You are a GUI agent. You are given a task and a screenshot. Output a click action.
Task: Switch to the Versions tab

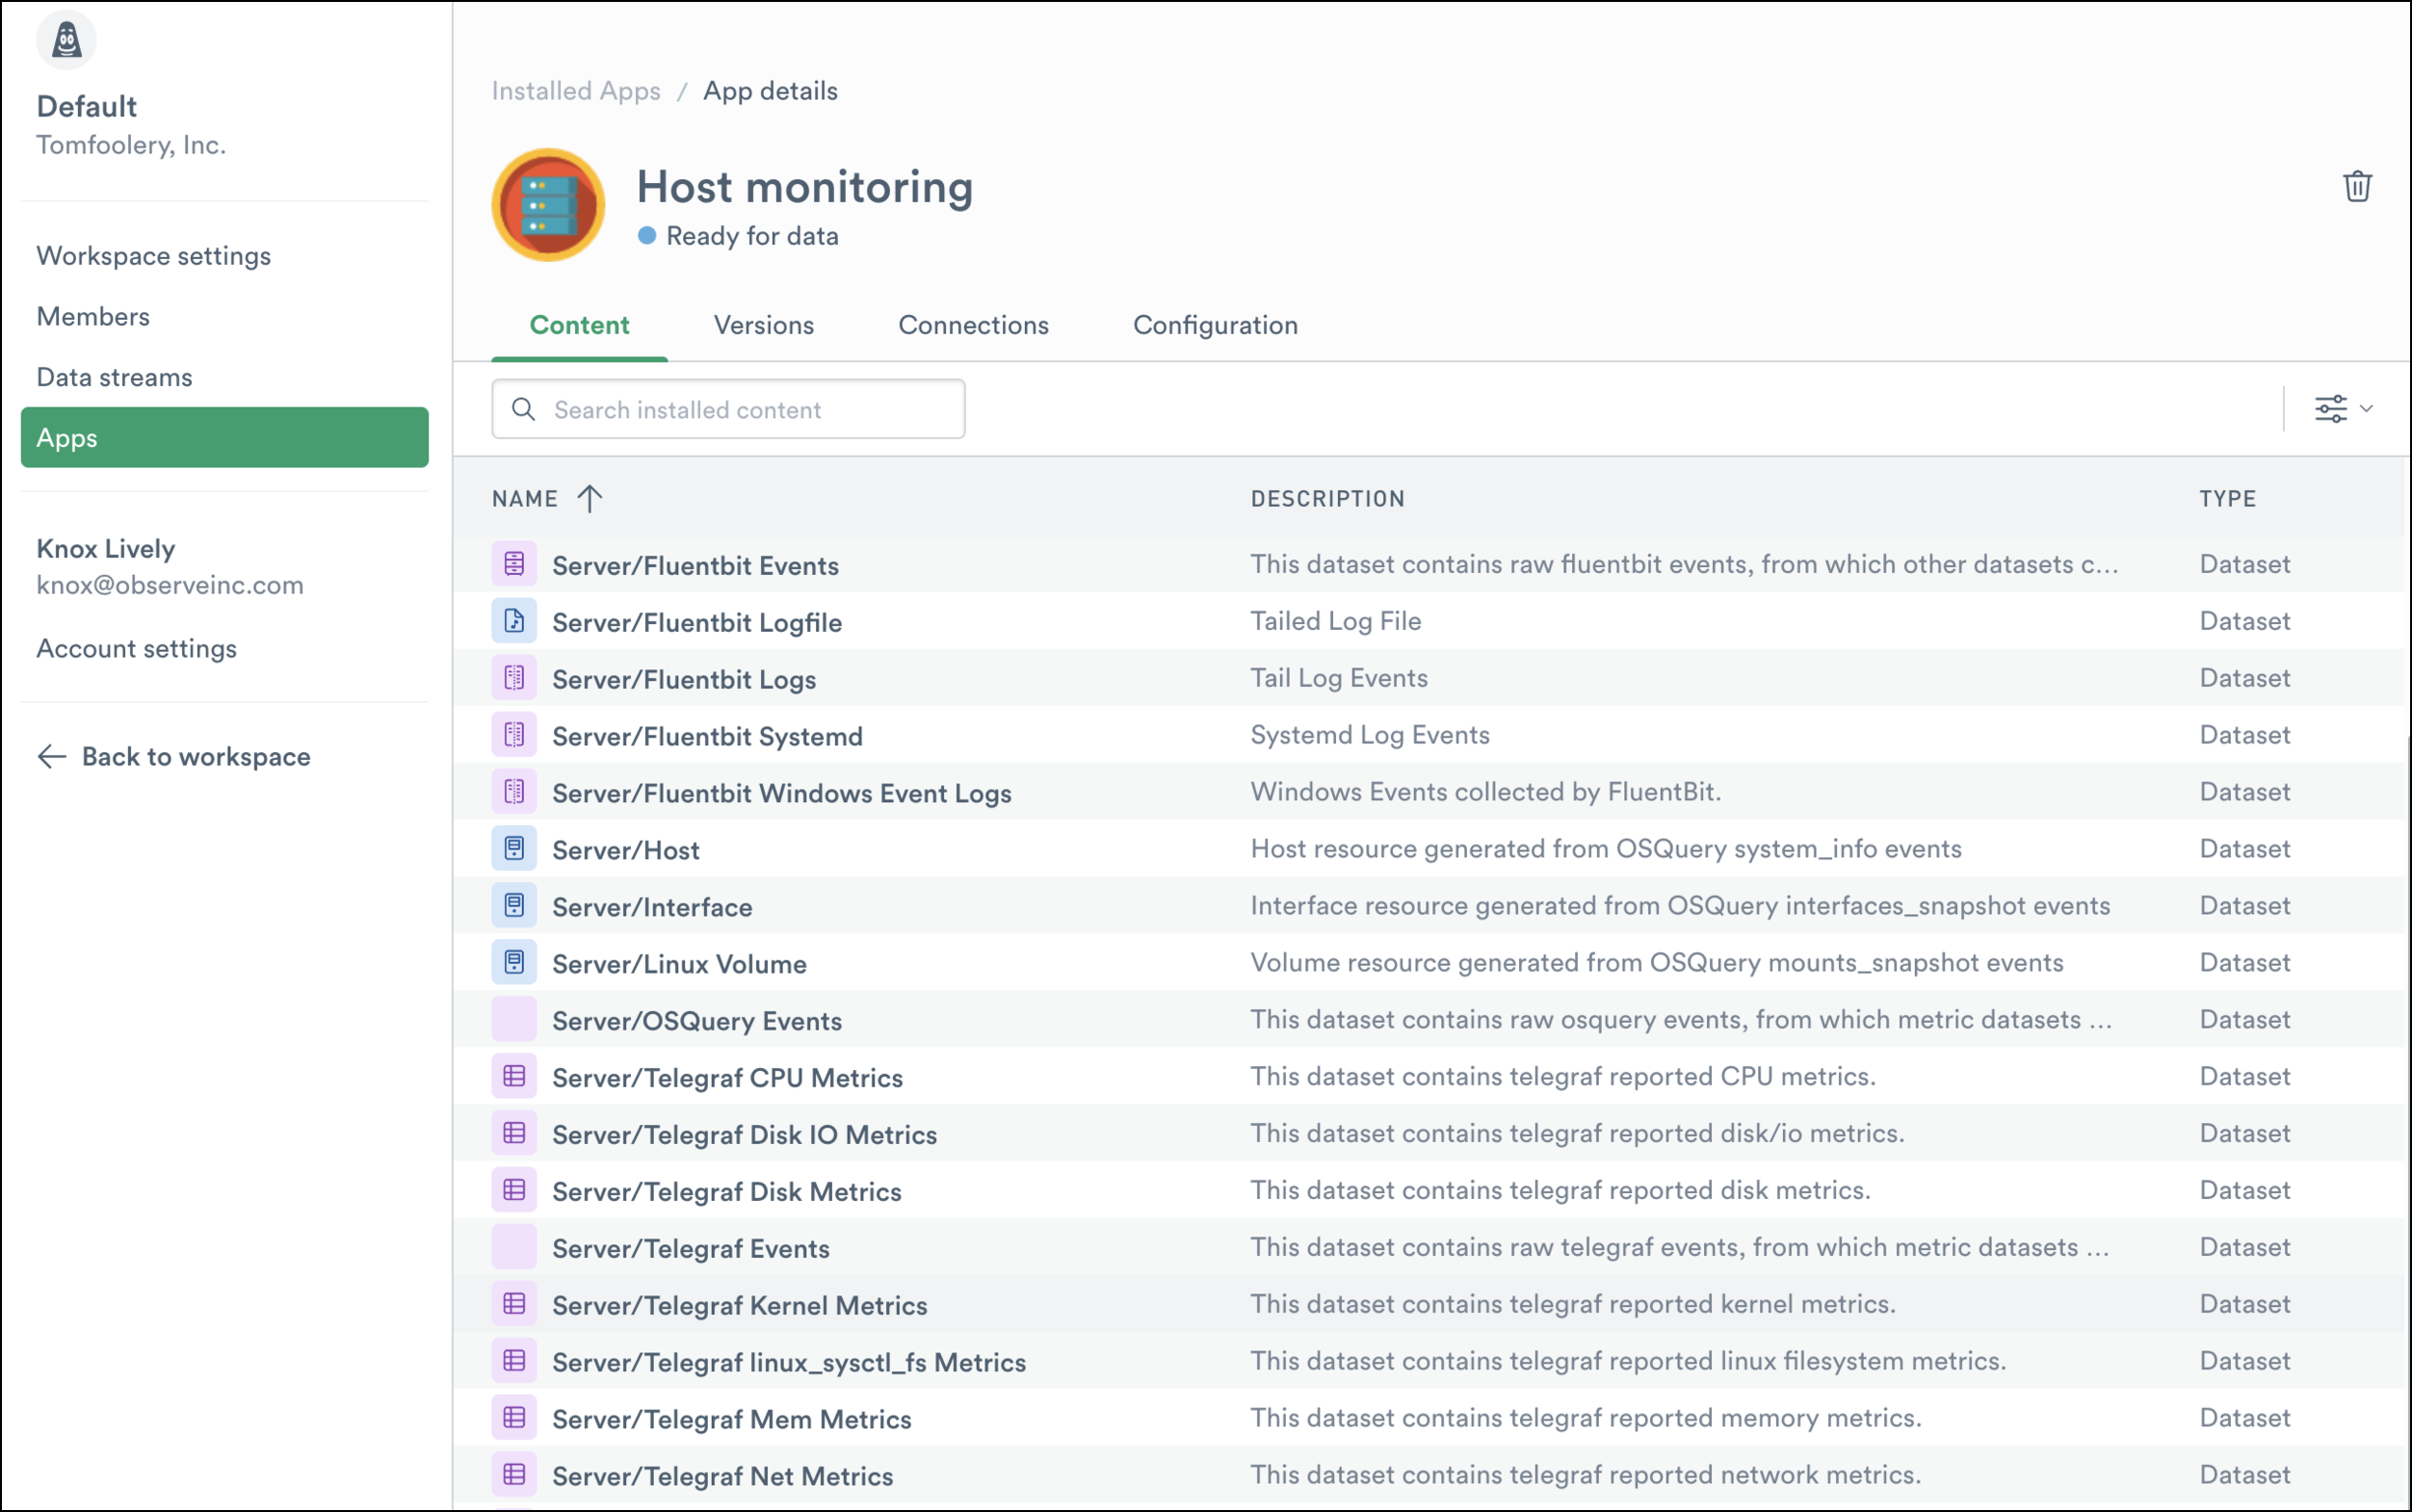coord(764,325)
